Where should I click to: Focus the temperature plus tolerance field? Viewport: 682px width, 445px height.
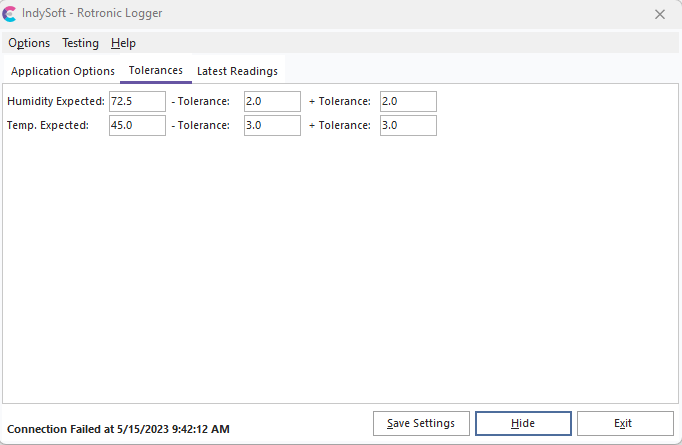tap(408, 125)
